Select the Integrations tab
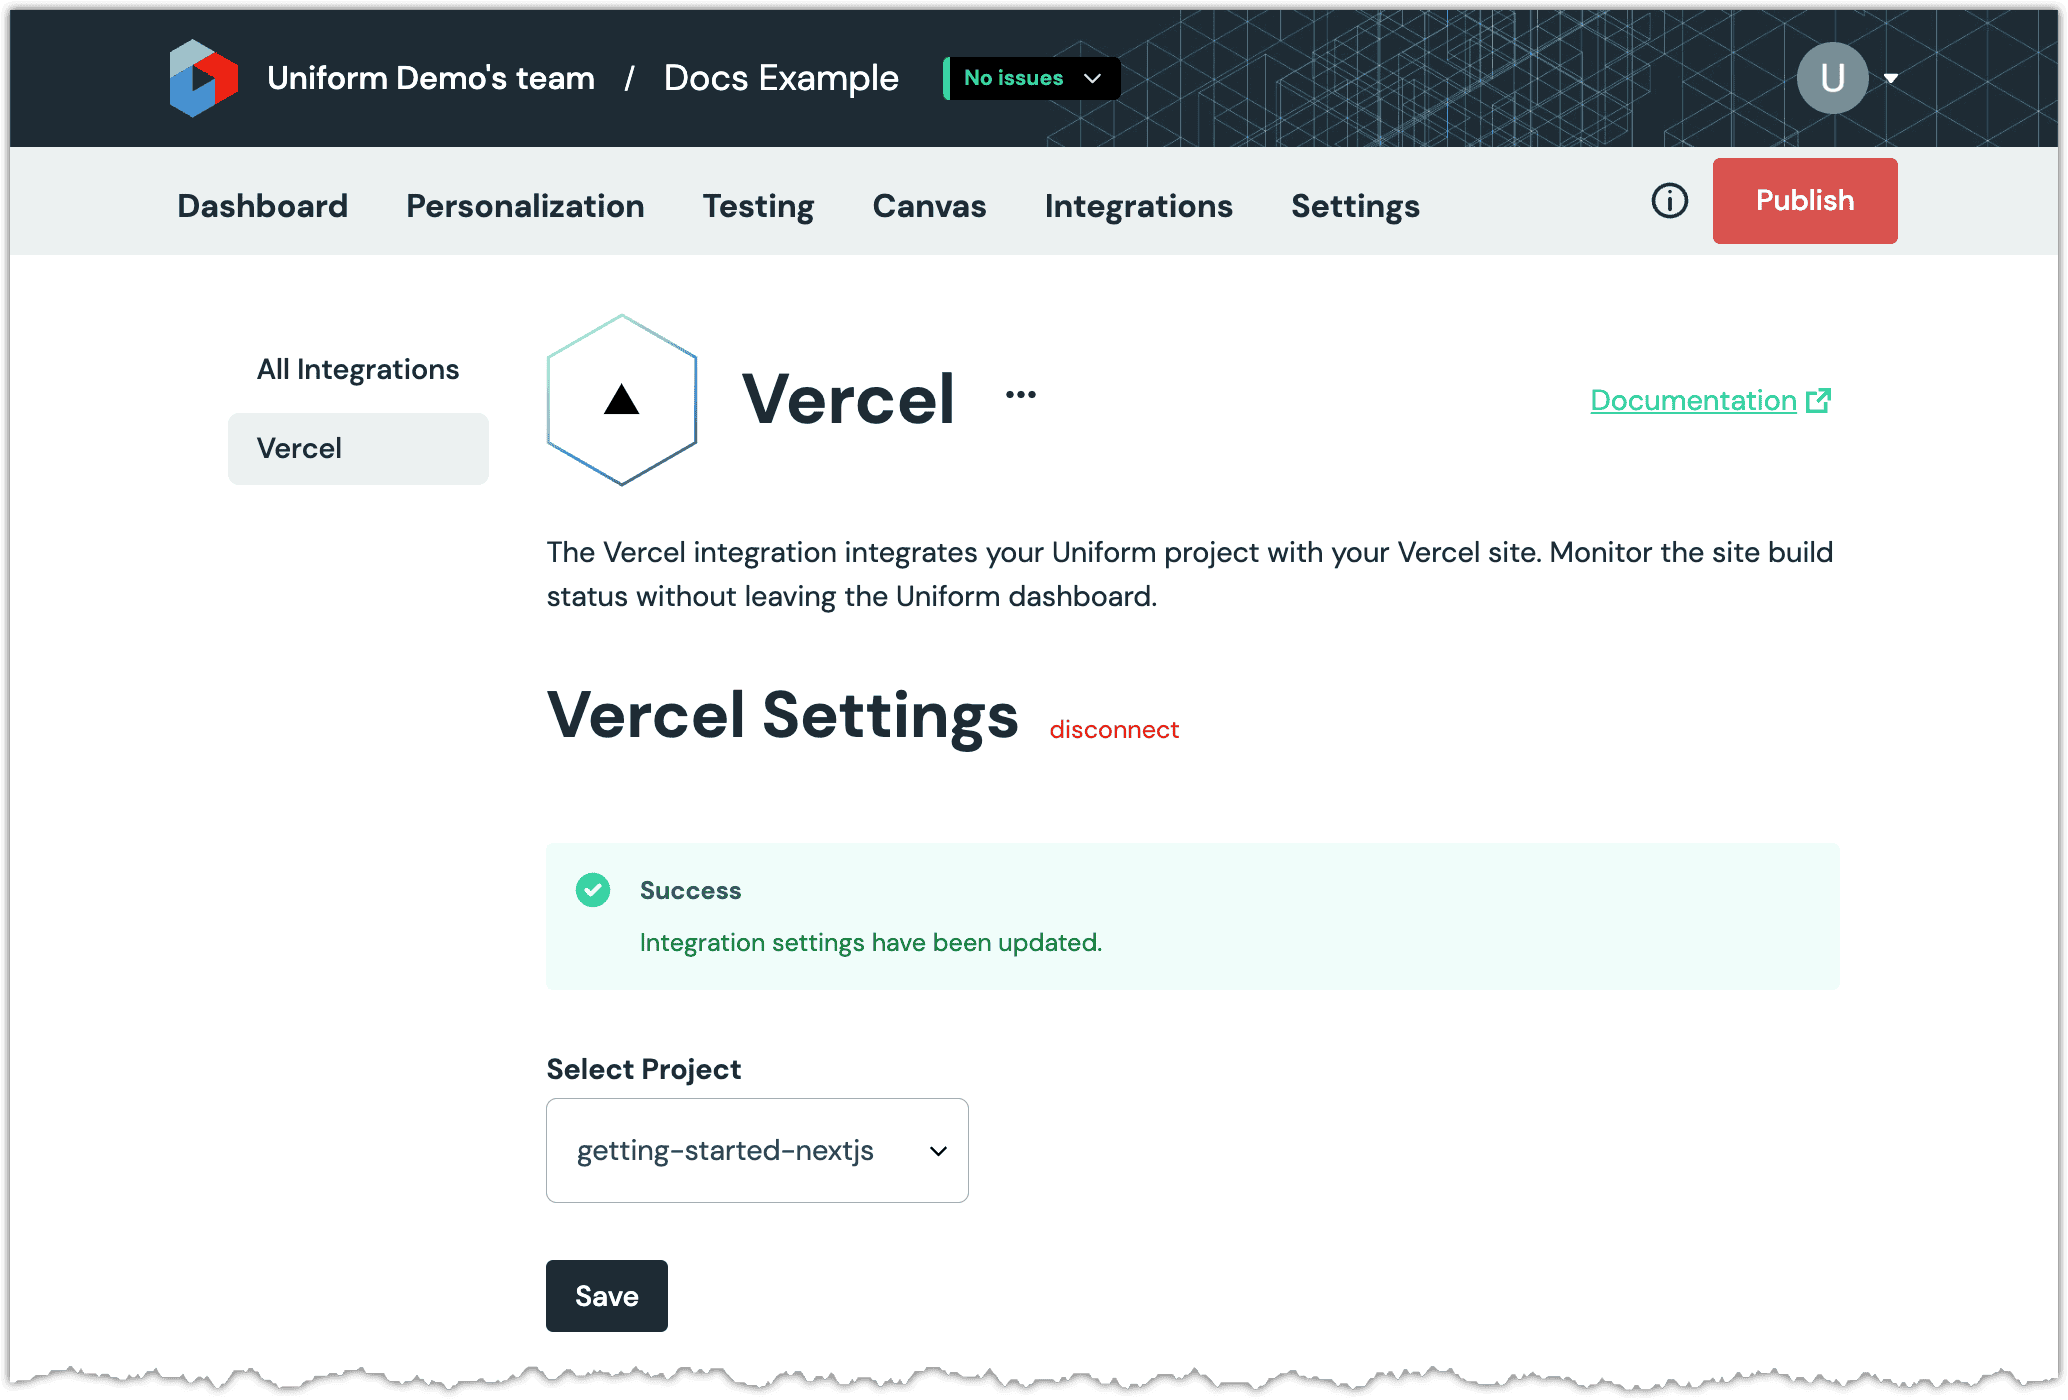The width and height of the screenshot is (2068, 1400). click(1138, 206)
